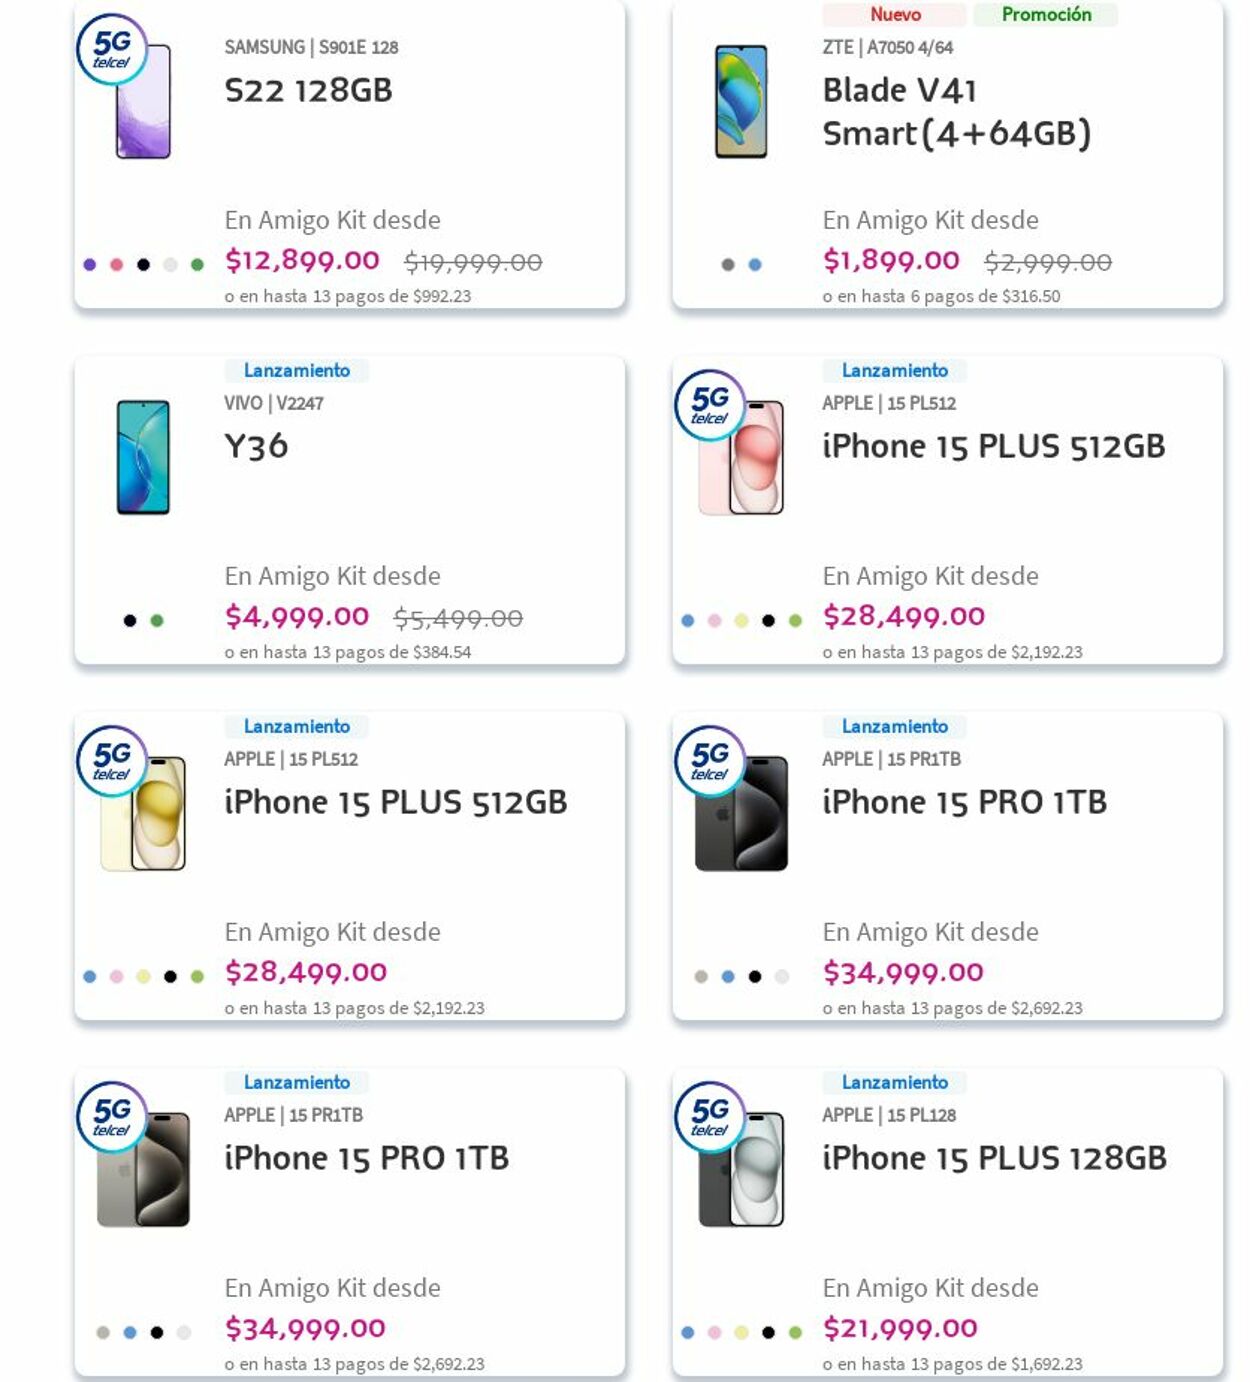Pick the gray color dot for Blade V41 Smart
Image resolution: width=1250 pixels, height=1382 pixels.
[728, 265]
